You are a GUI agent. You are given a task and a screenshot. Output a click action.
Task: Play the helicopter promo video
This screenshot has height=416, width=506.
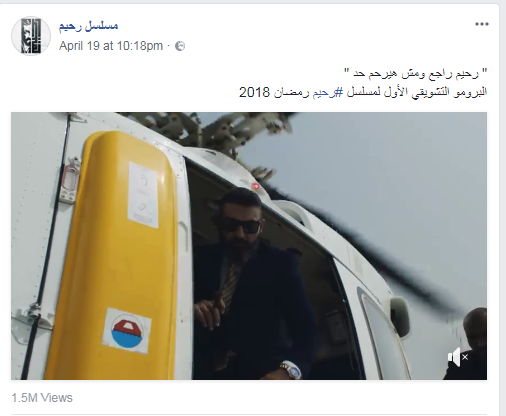coord(249,246)
